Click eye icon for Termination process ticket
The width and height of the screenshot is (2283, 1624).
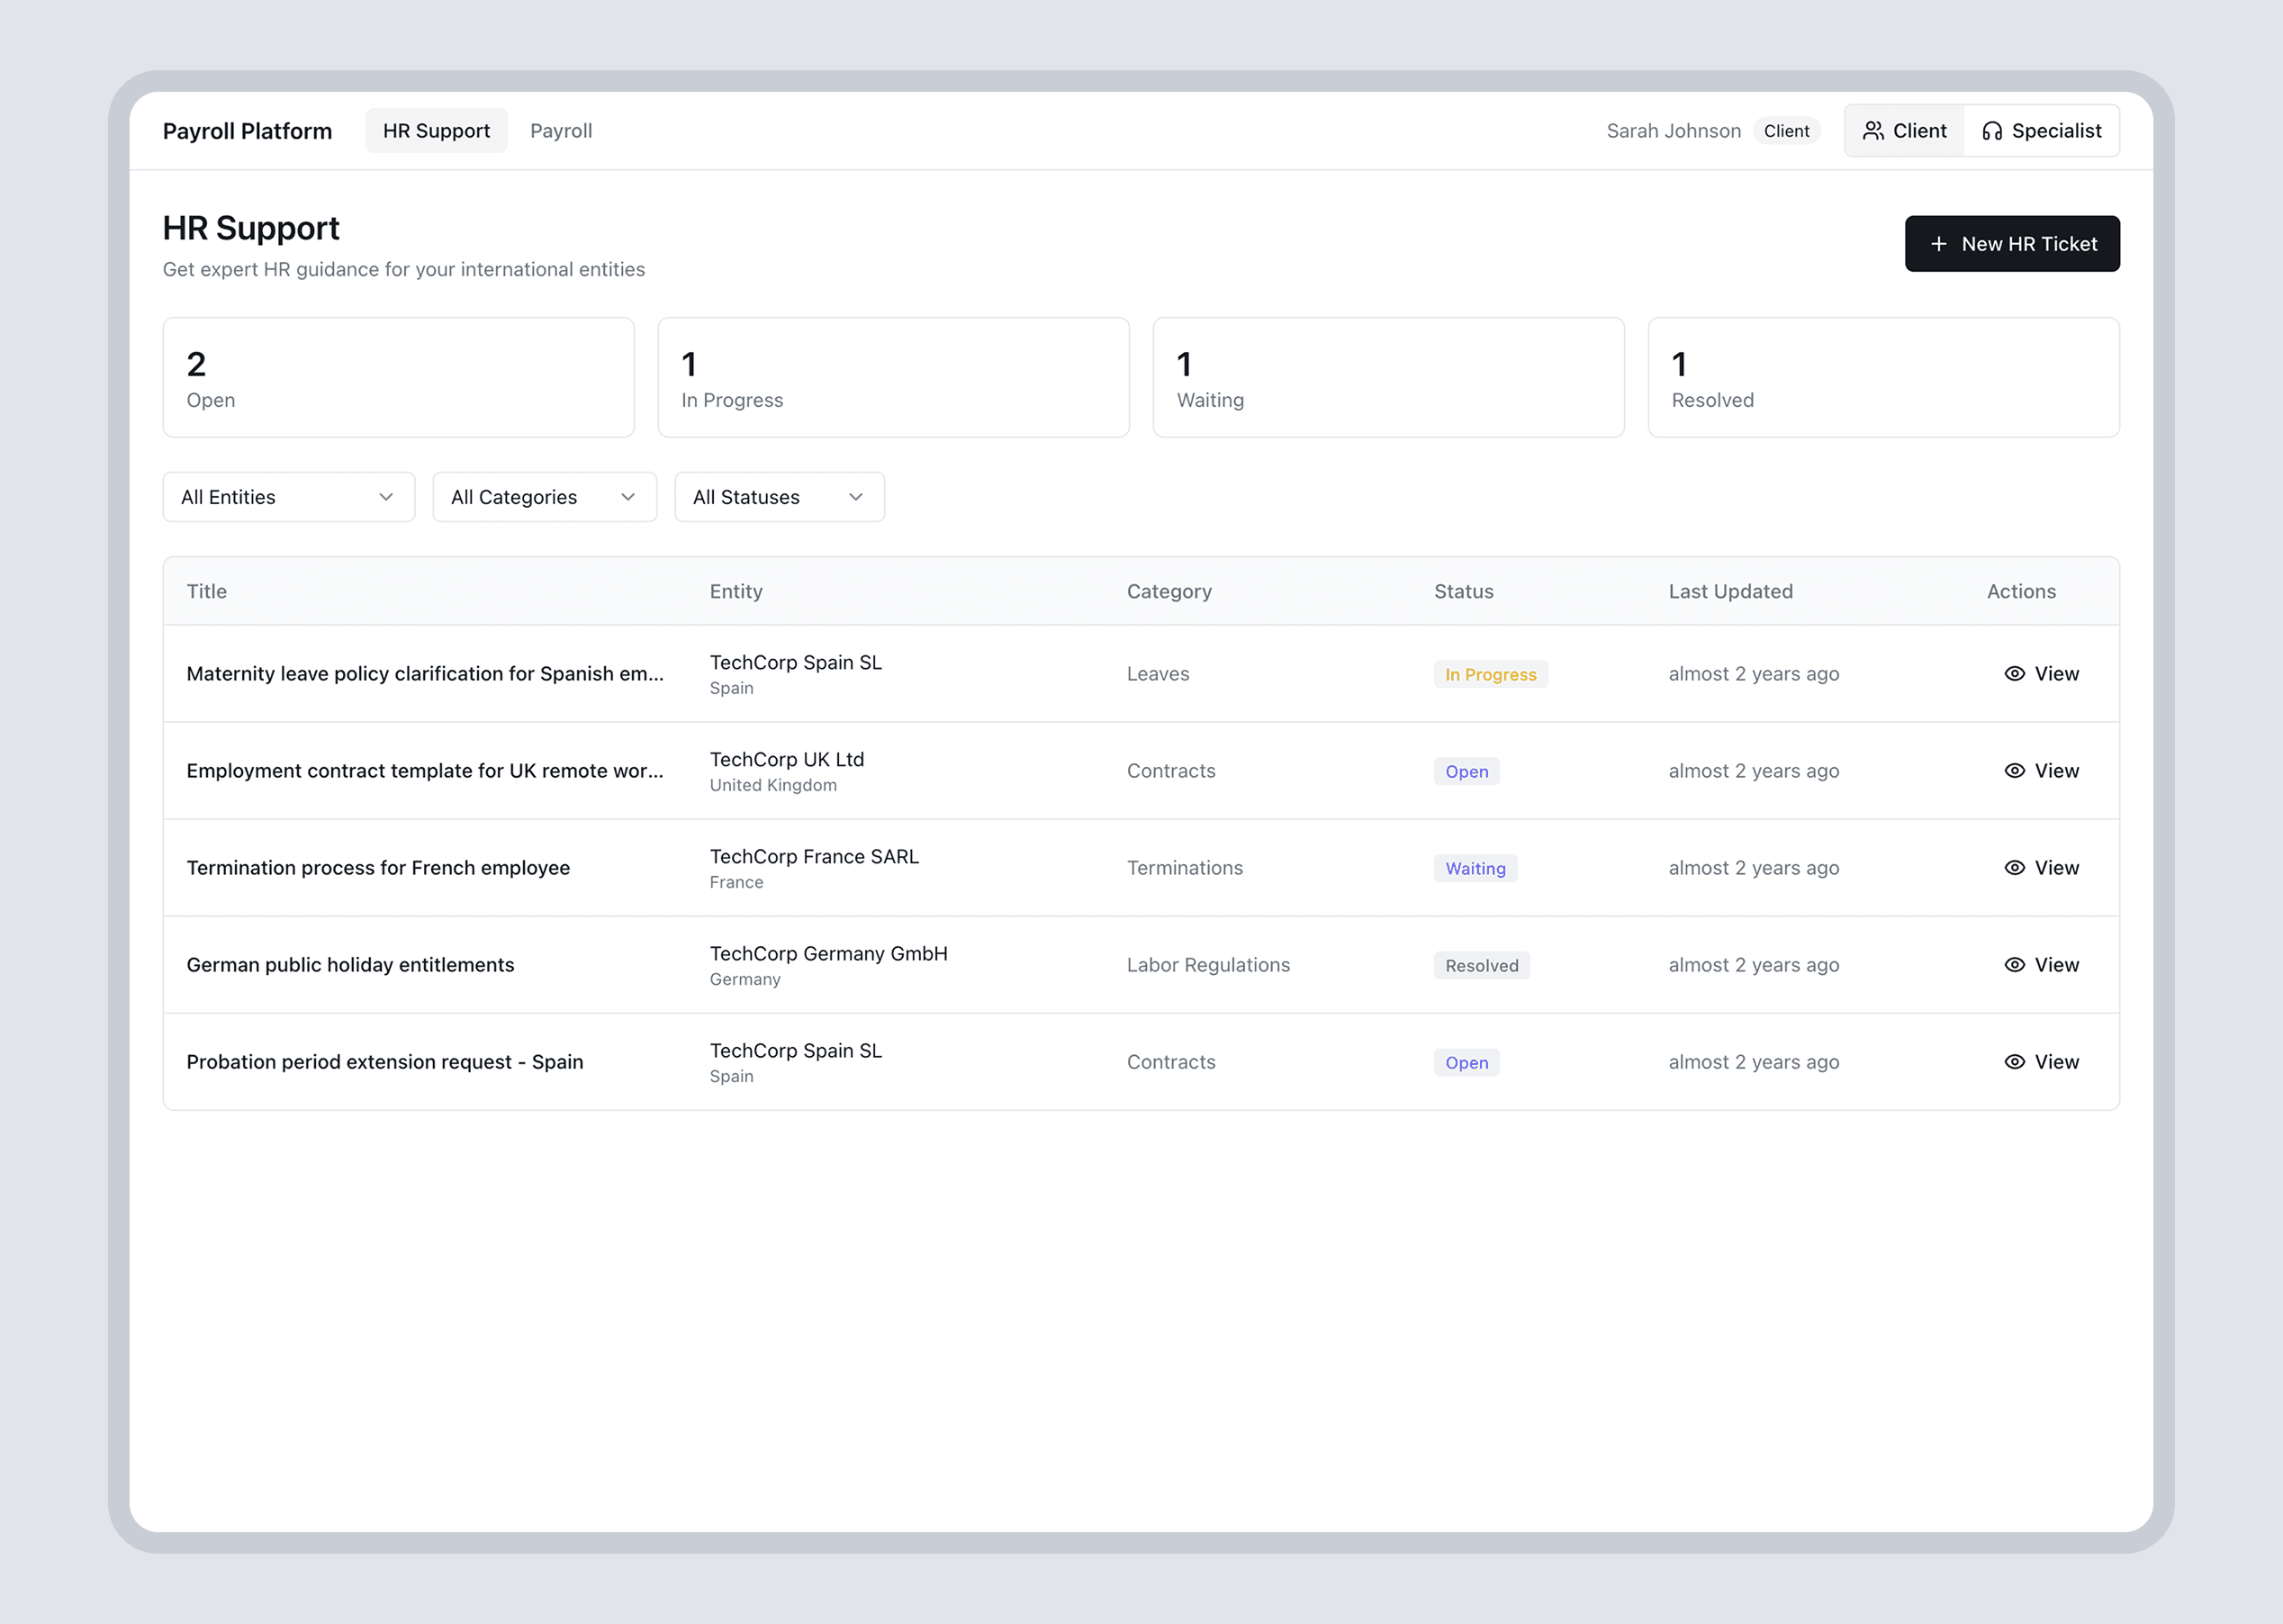pos(2014,868)
